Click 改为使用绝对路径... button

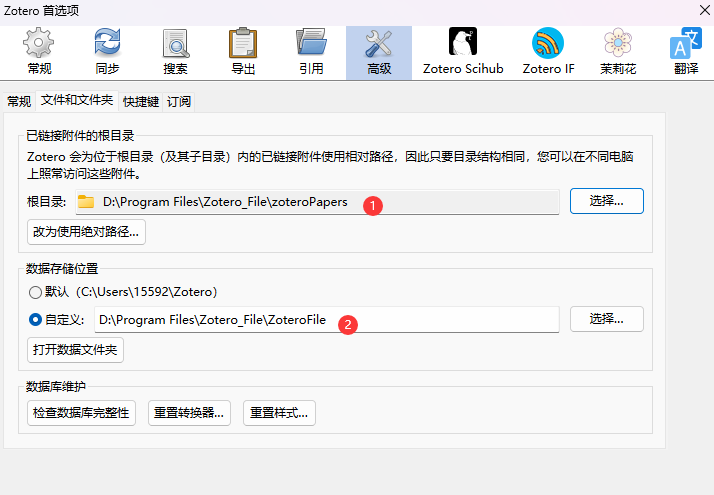(x=86, y=232)
